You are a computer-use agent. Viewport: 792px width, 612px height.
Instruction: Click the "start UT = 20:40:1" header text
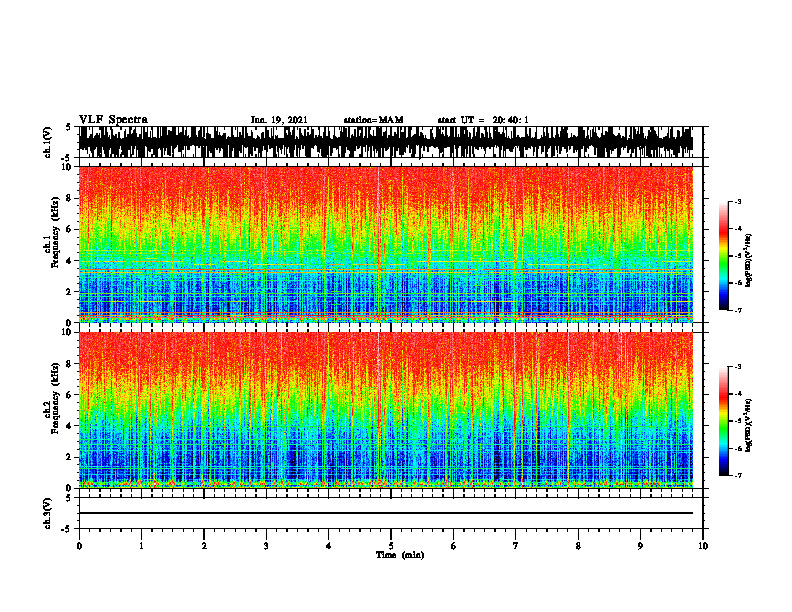click(483, 120)
